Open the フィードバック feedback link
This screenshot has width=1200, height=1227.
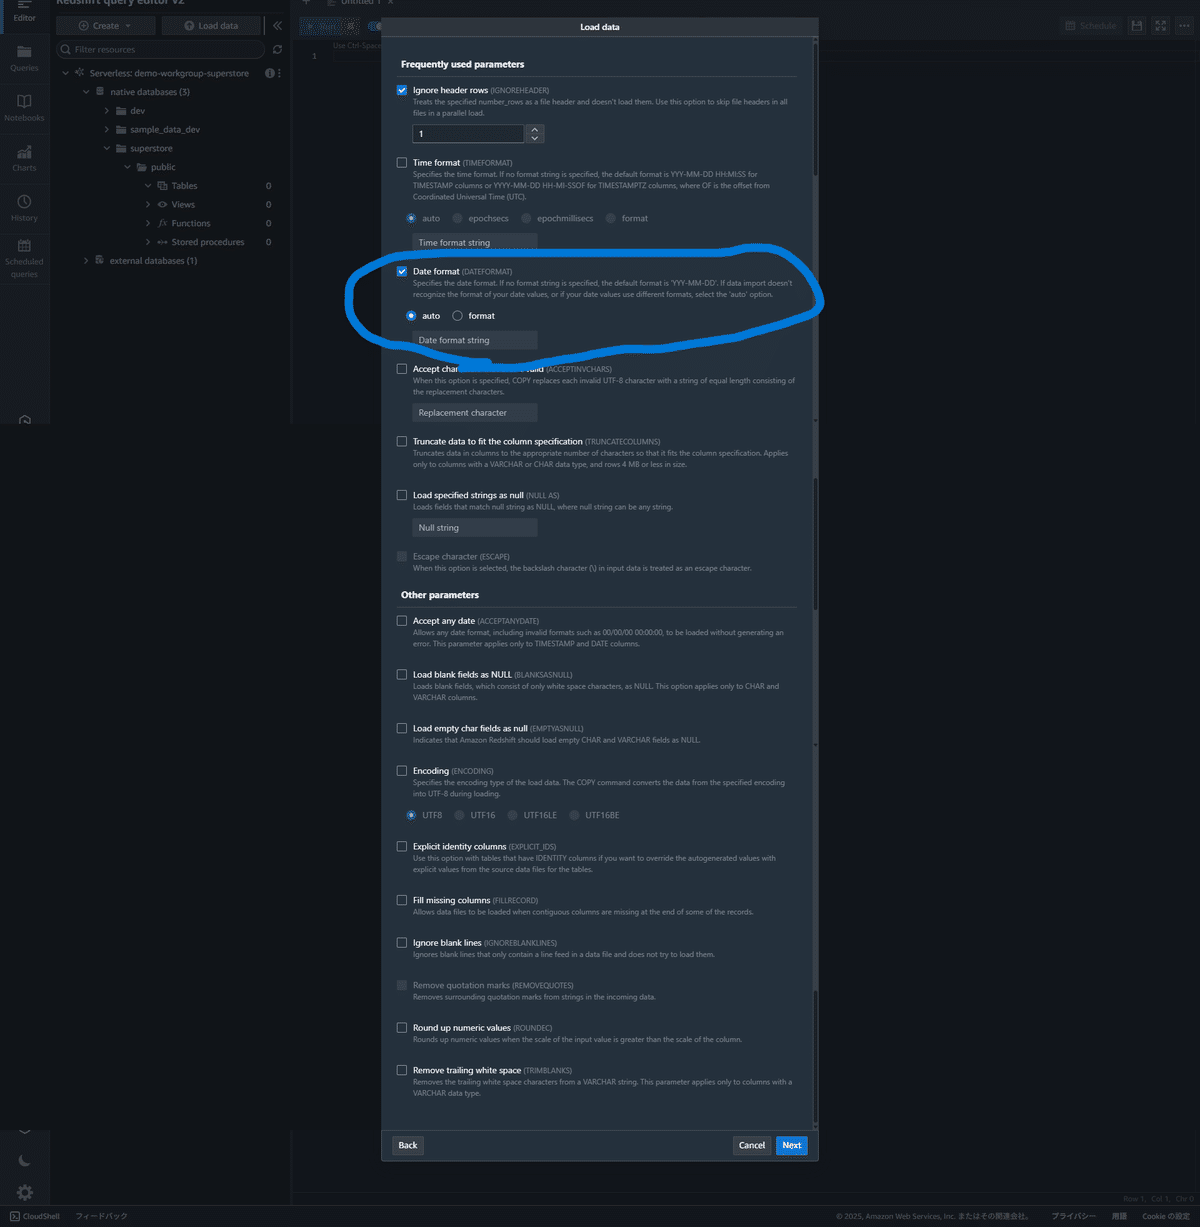[x=101, y=1216]
